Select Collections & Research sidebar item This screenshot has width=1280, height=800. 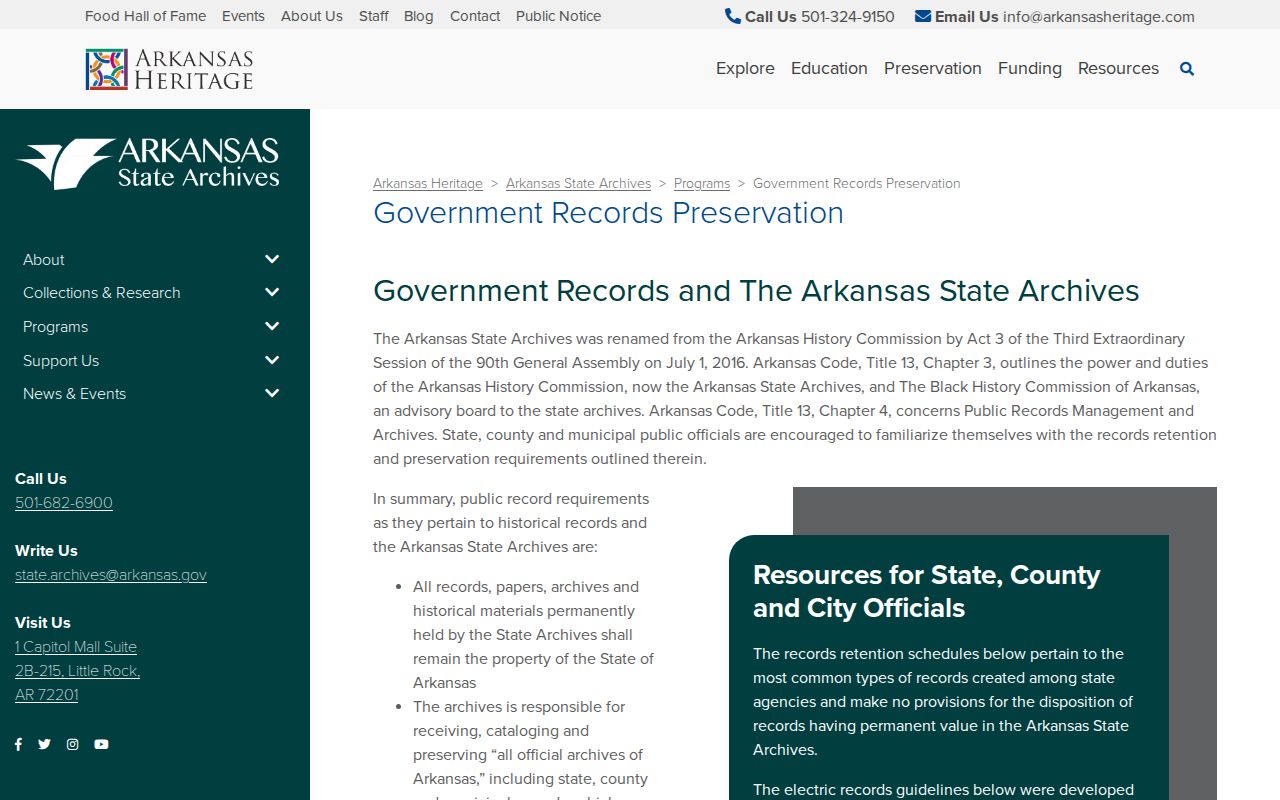point(102,292)
